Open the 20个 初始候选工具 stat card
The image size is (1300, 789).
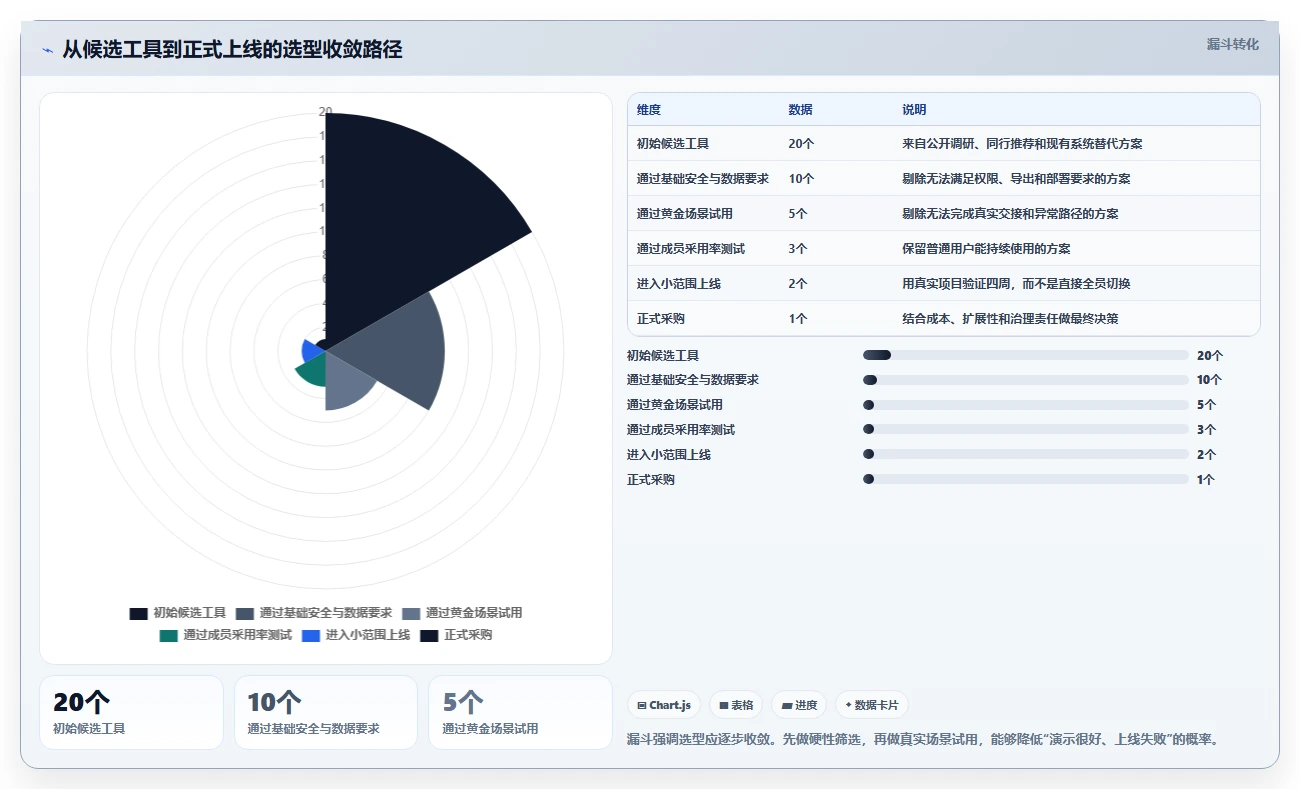[131, 712]
